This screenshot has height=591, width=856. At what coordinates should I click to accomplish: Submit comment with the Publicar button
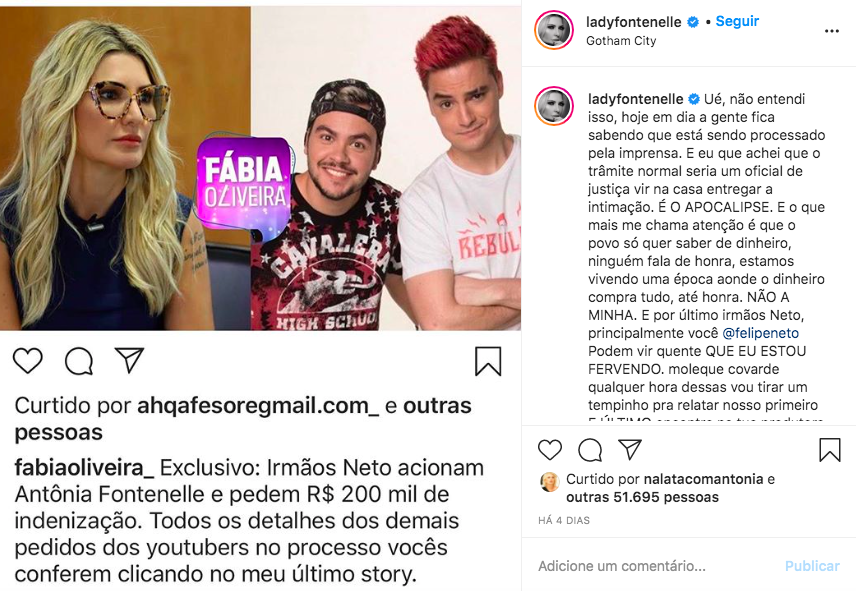tap(812, 566)
